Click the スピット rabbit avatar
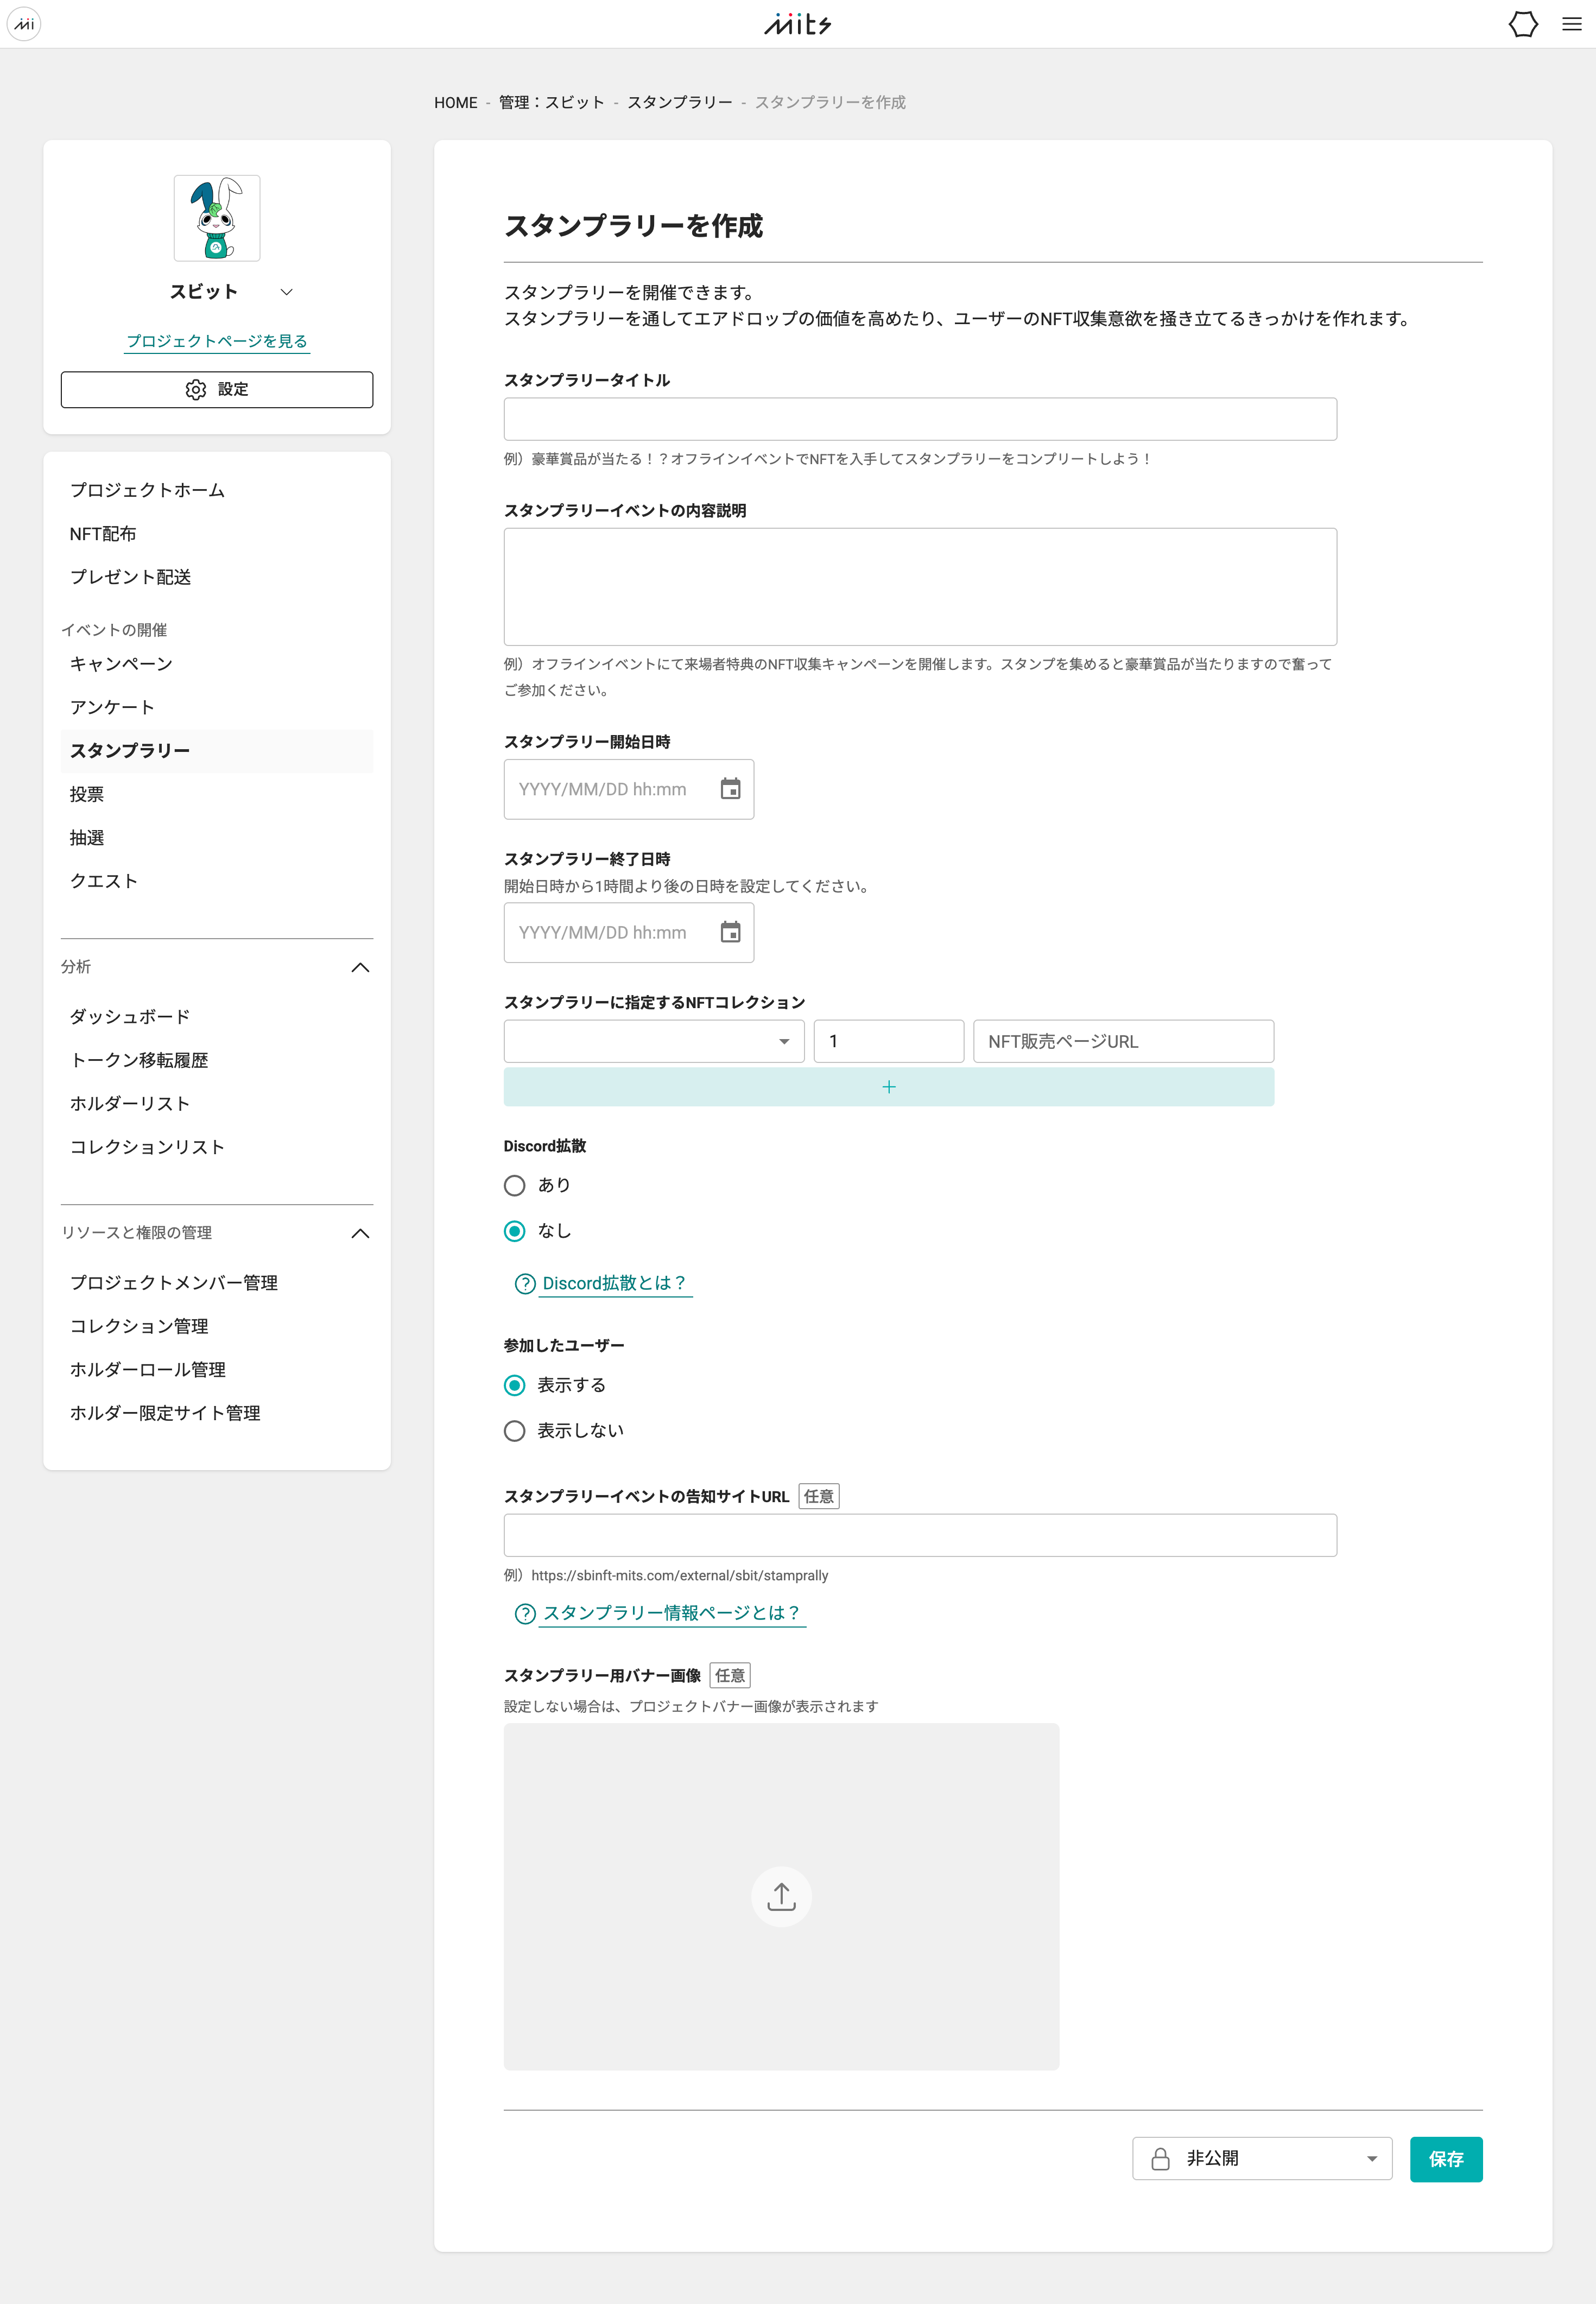The height and width of the screenshot is (2304, 1596). coord(217,218)
